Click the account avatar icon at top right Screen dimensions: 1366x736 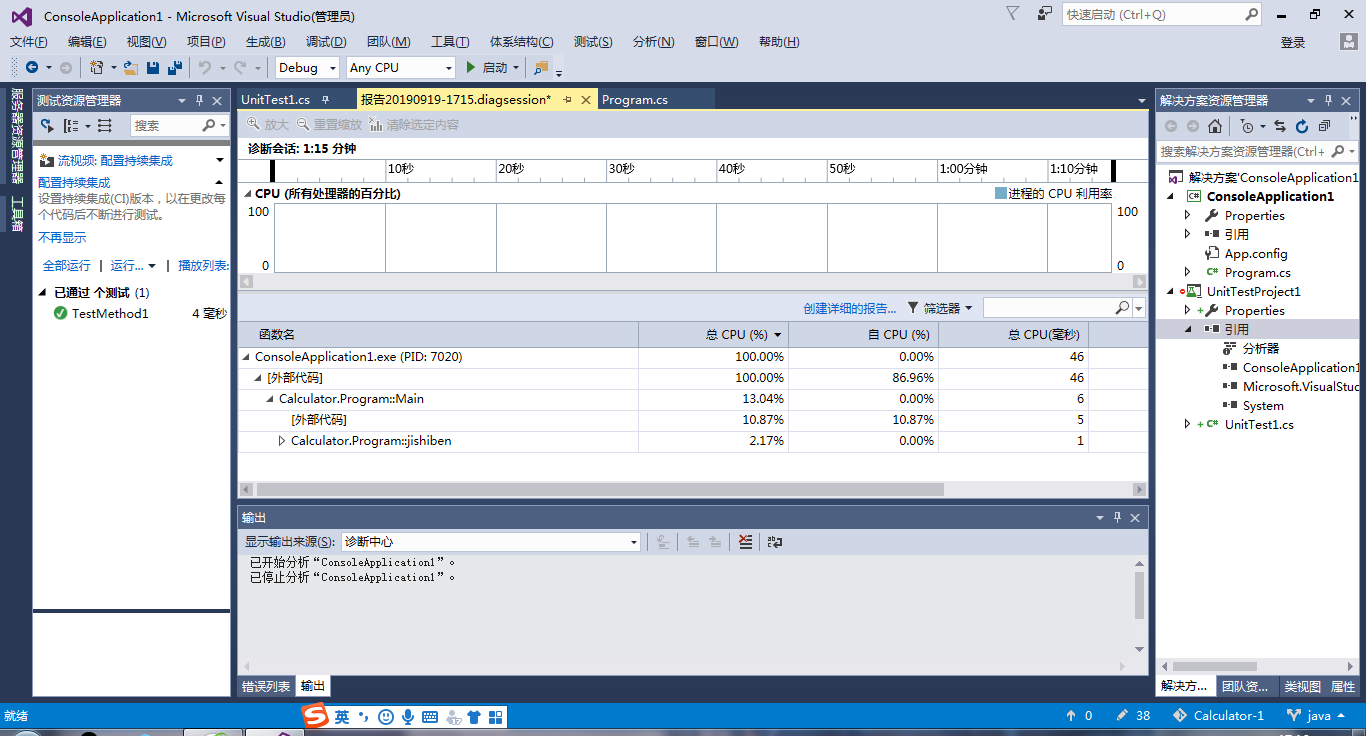point(1349,42)
